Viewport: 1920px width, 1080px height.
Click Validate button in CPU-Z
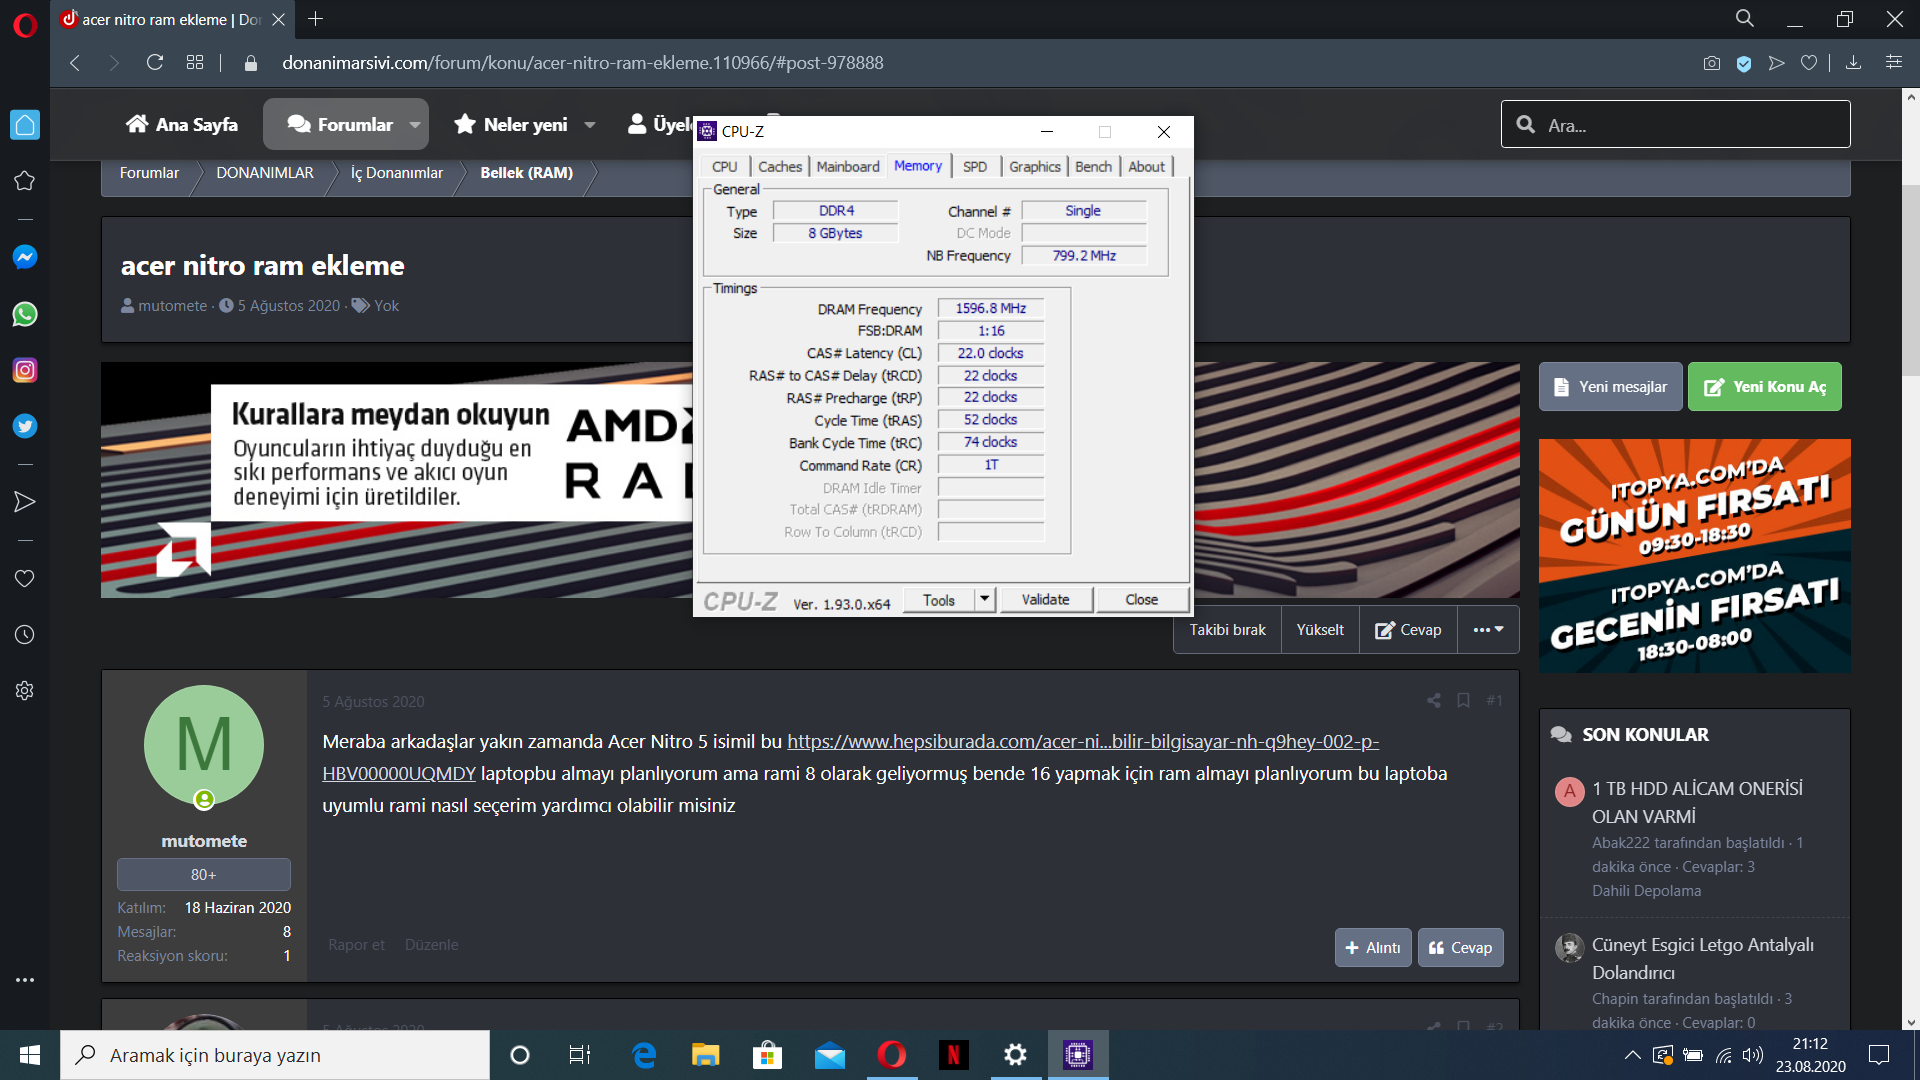point(1046,599)
